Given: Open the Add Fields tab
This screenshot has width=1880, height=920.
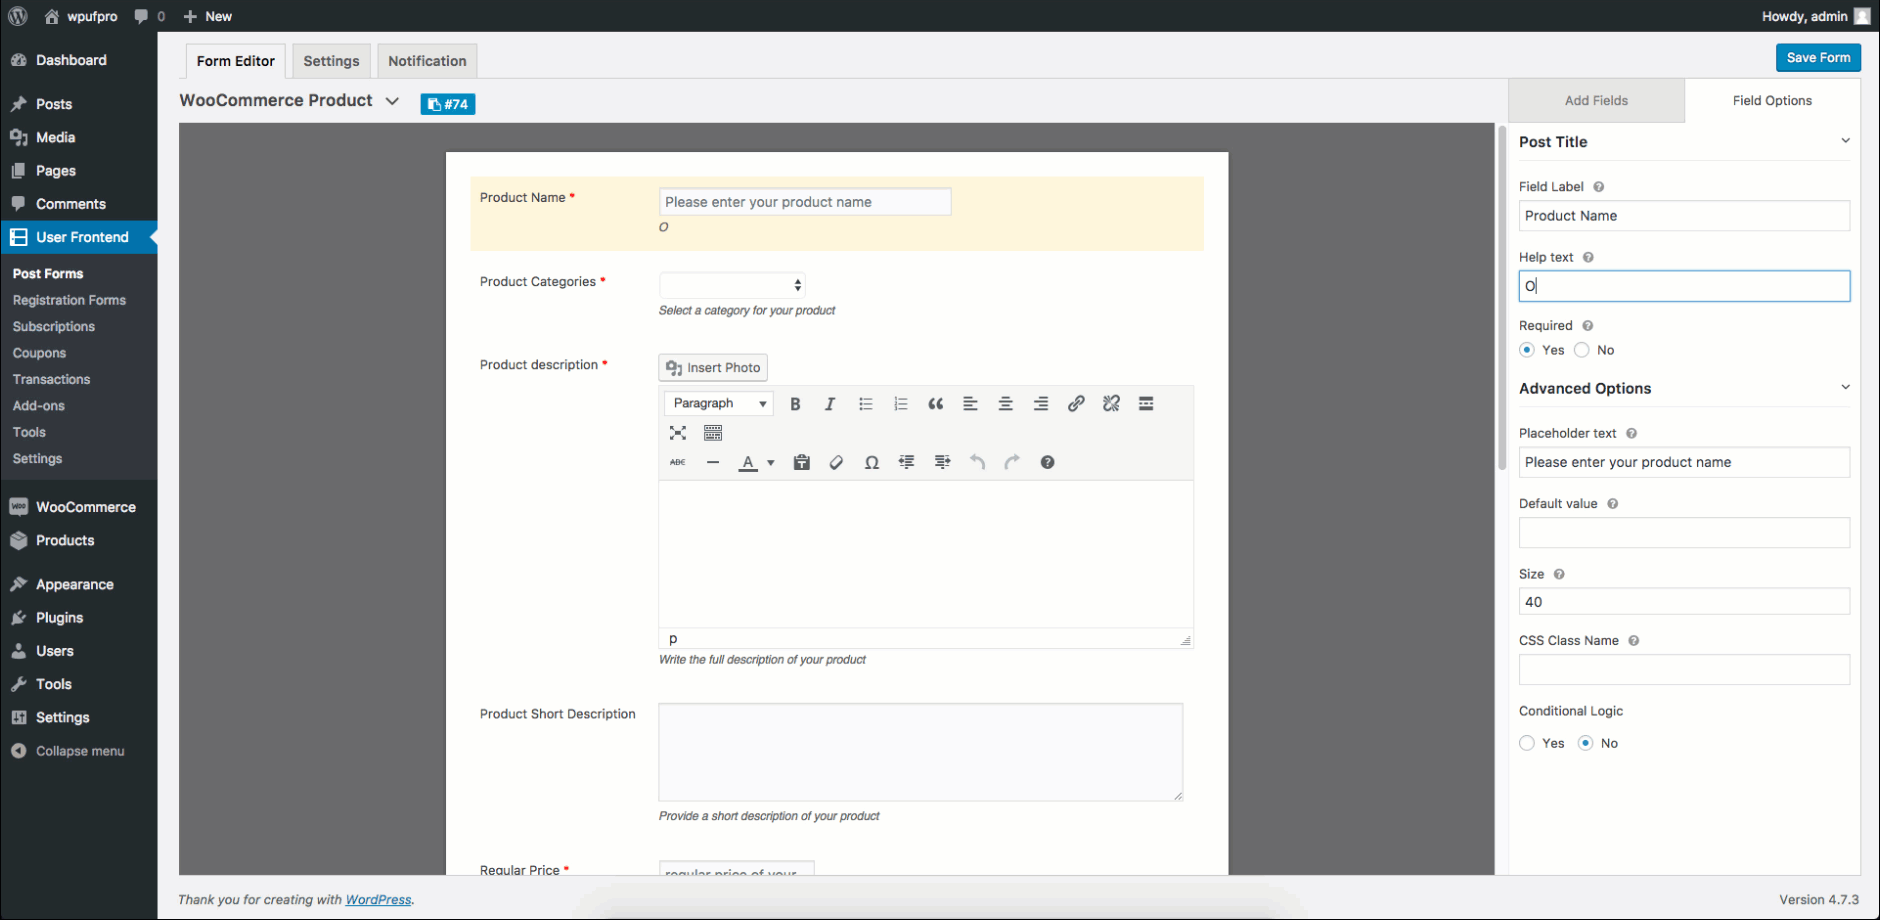Looking at the screenshot, I should tap(1596, 101).
